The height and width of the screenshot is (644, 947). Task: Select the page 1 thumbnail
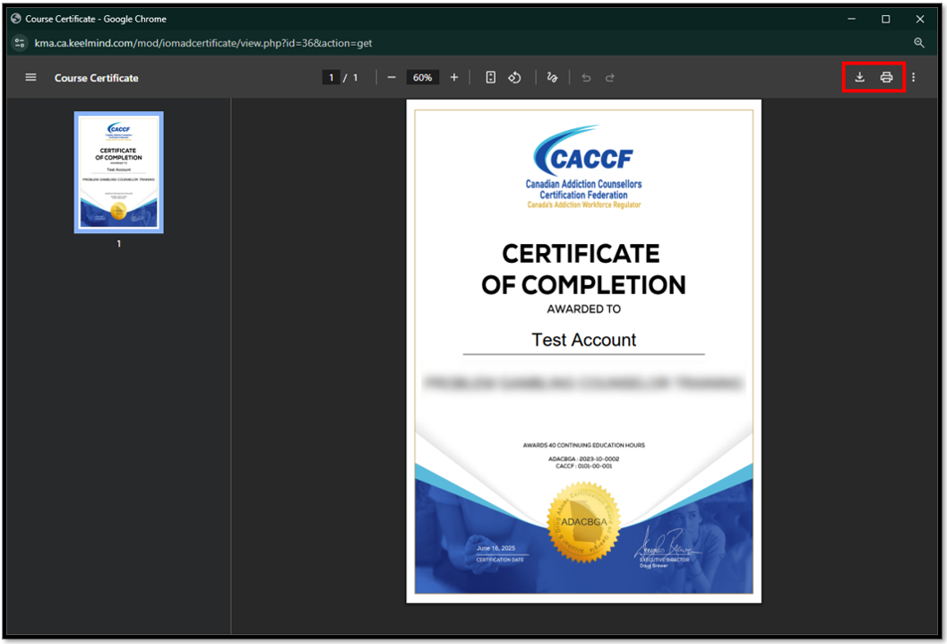tap(119, 172)
